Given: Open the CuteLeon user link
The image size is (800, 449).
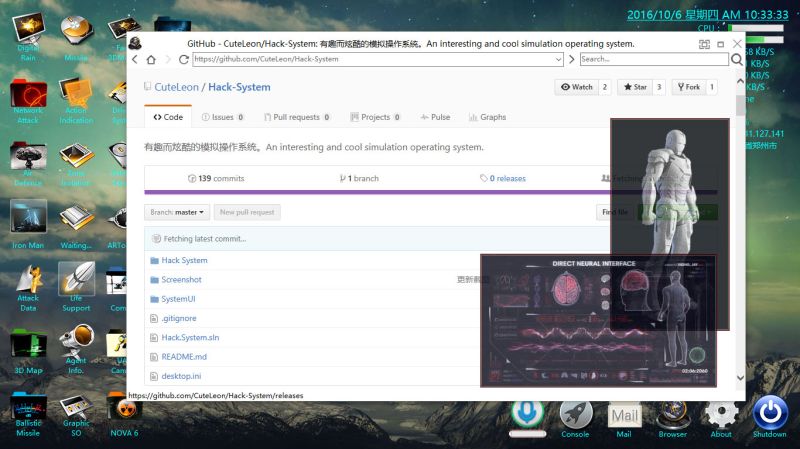Looking at the screenshot, I should click(x=177, y=87).
